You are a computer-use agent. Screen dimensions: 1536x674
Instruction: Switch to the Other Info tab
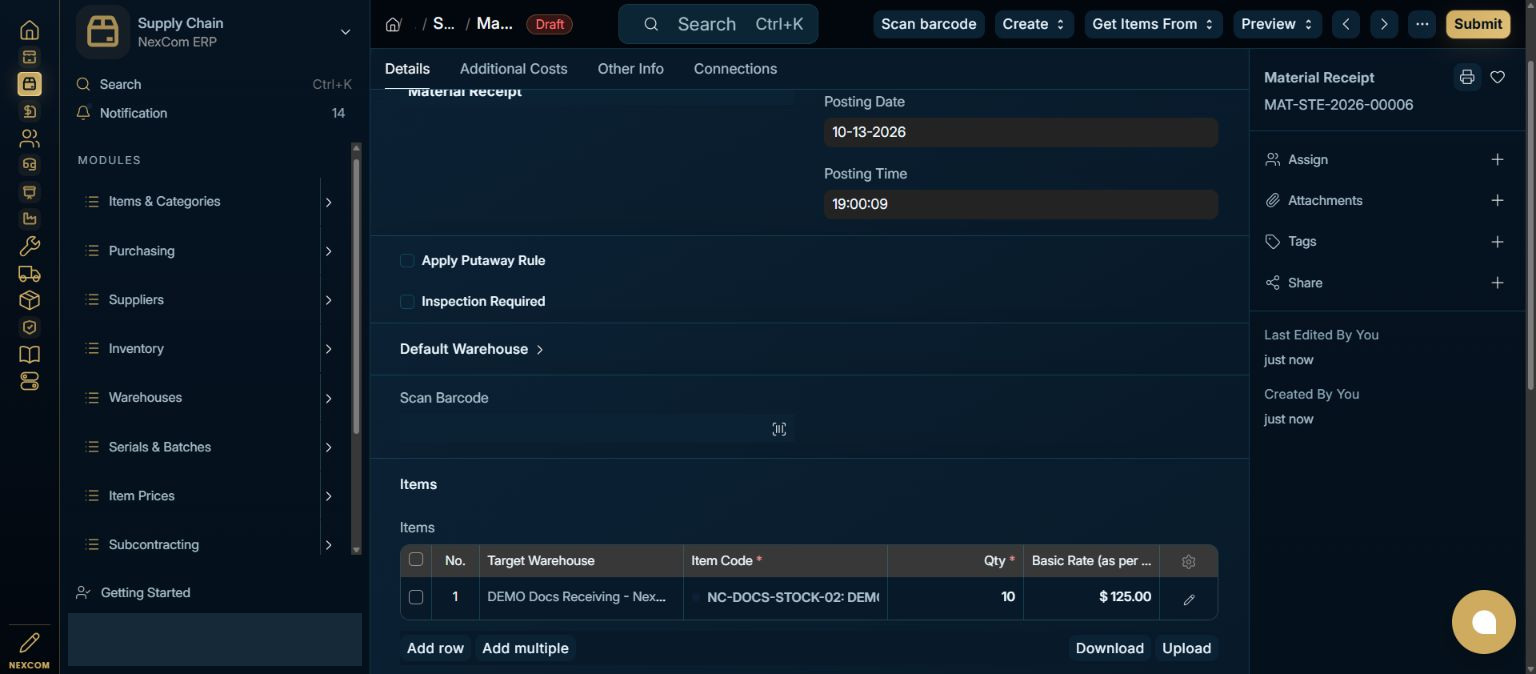tap(630, 69)
